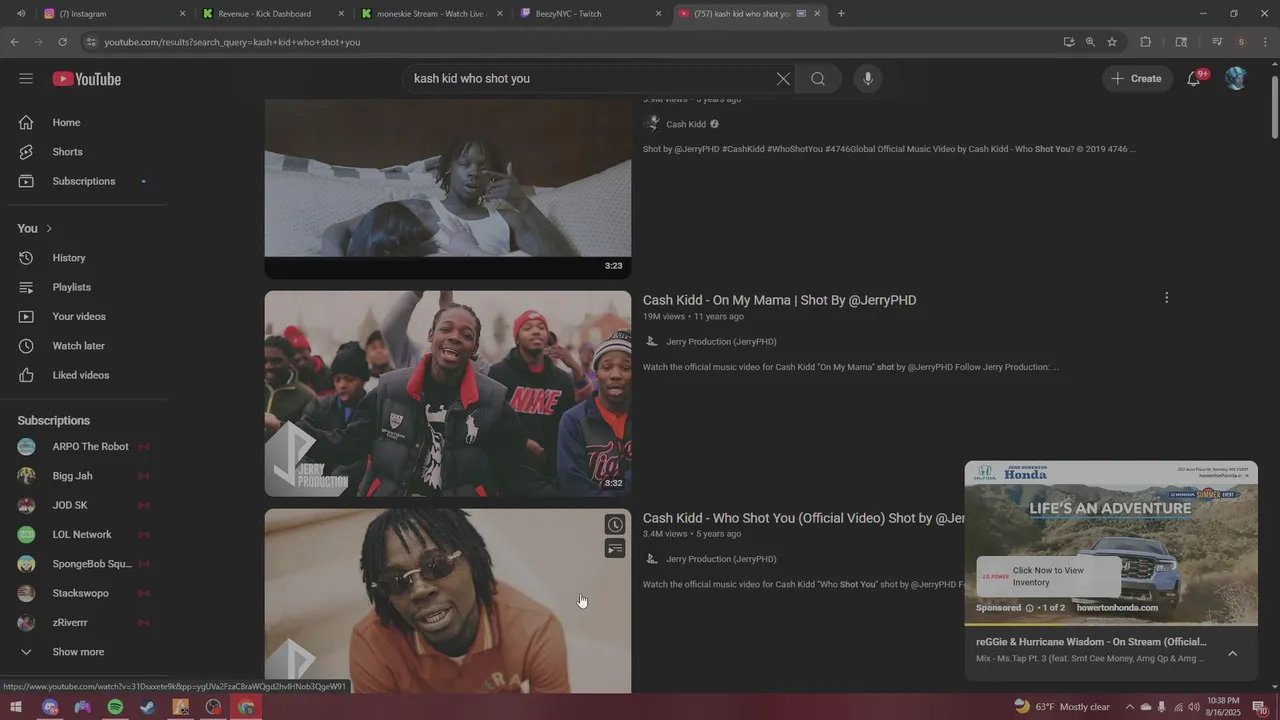Open Who Shot You (Official Video) title
Viewport: 1280px width, 720px height.
(803, 518)
